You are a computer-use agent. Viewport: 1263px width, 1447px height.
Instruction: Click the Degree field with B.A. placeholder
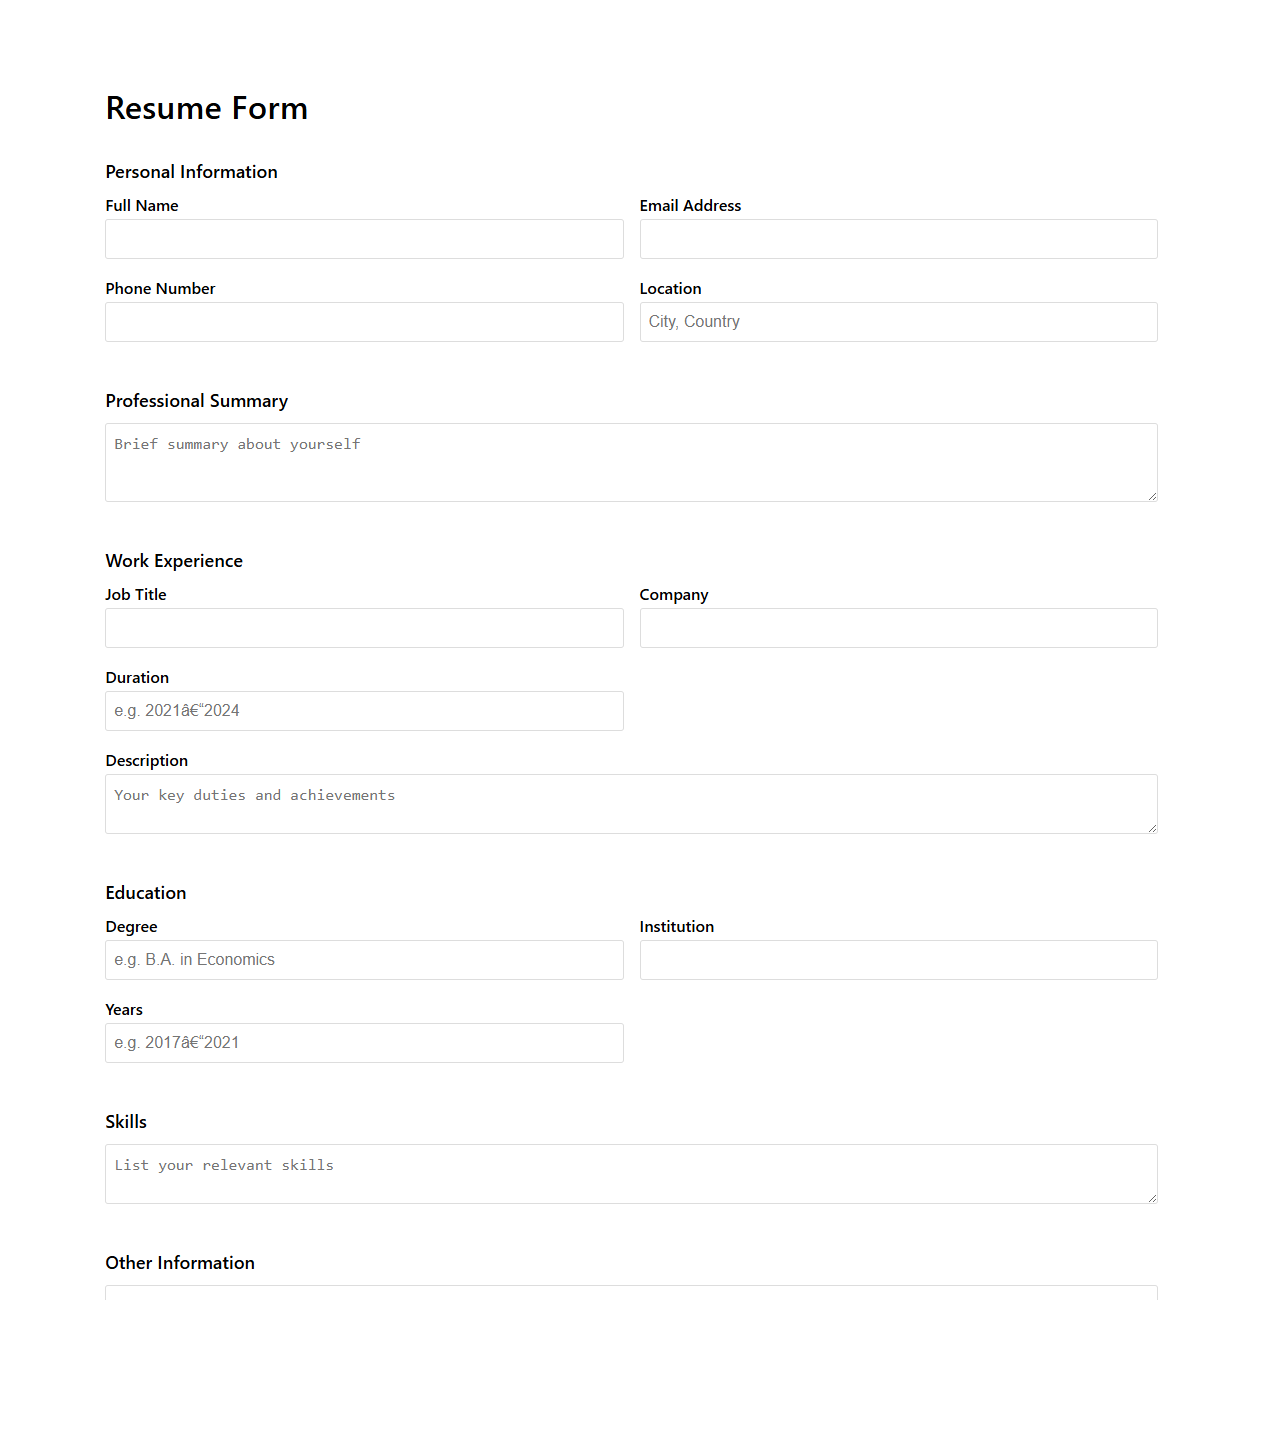pos(364,959)
